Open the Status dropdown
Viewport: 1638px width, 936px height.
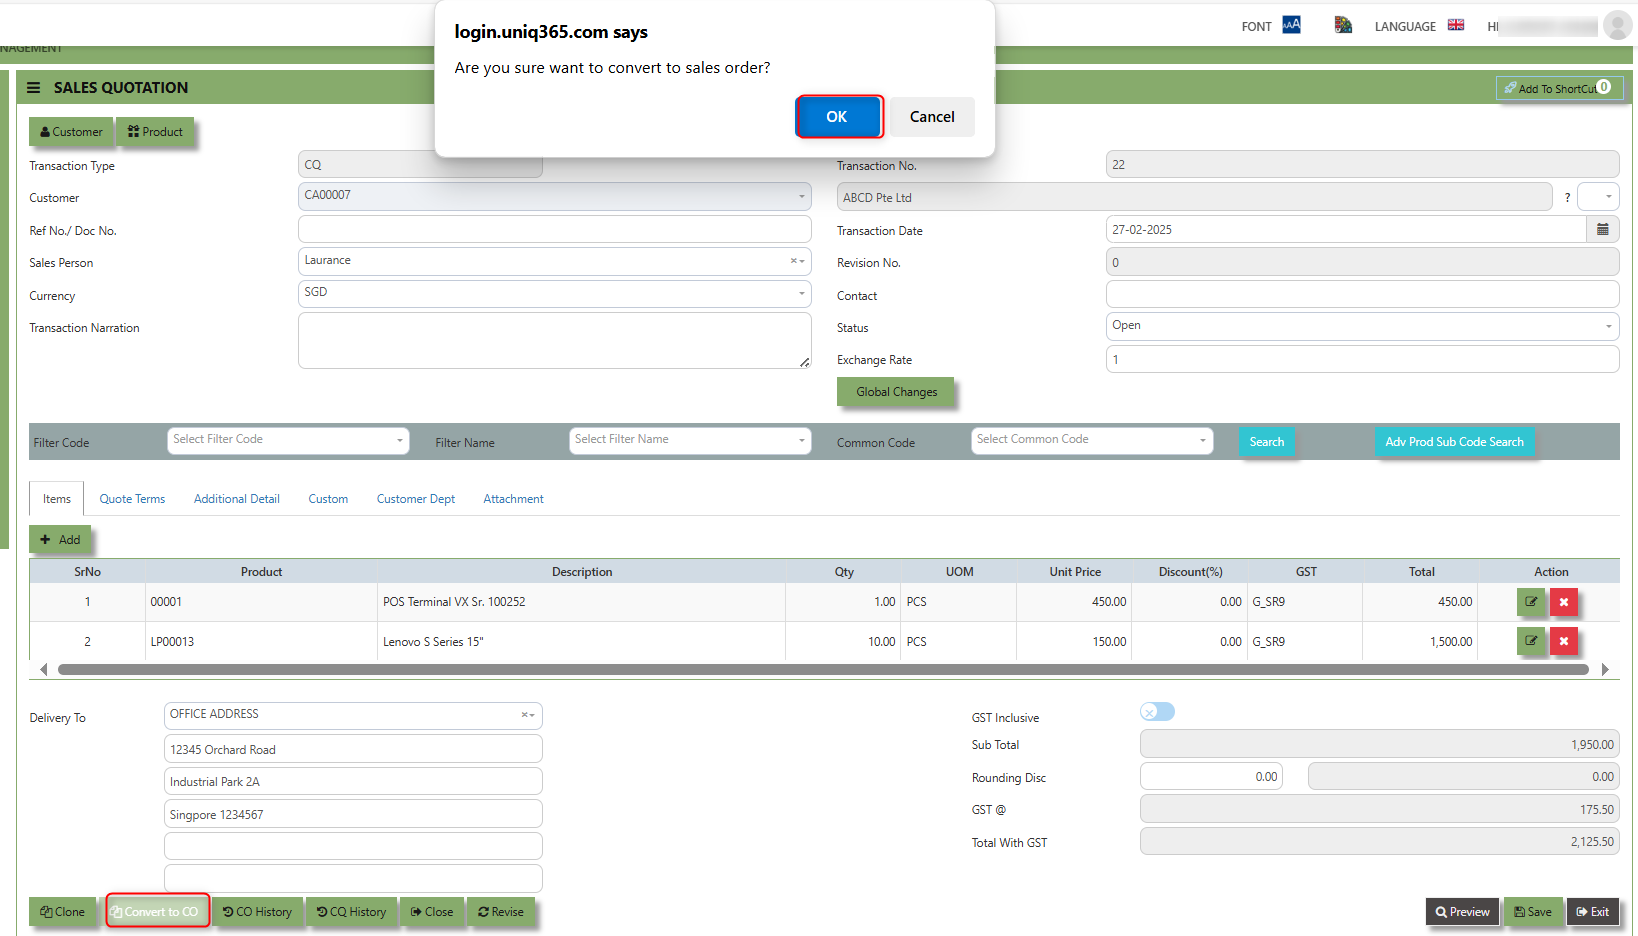click(x=1361, y=326)
